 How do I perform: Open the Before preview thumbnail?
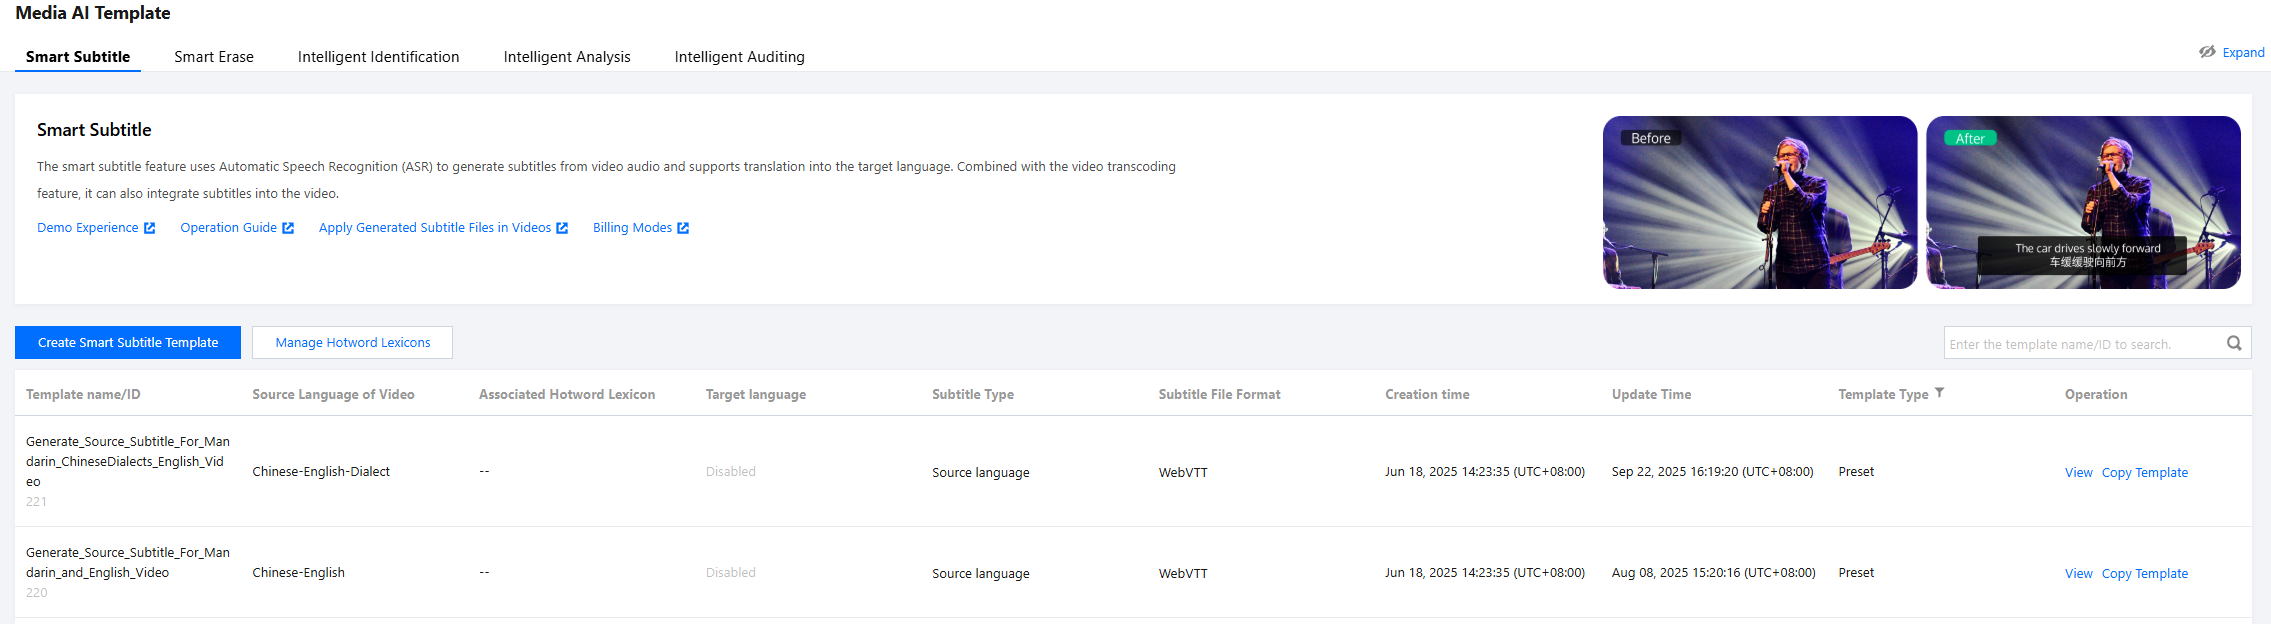(1759, 203)
